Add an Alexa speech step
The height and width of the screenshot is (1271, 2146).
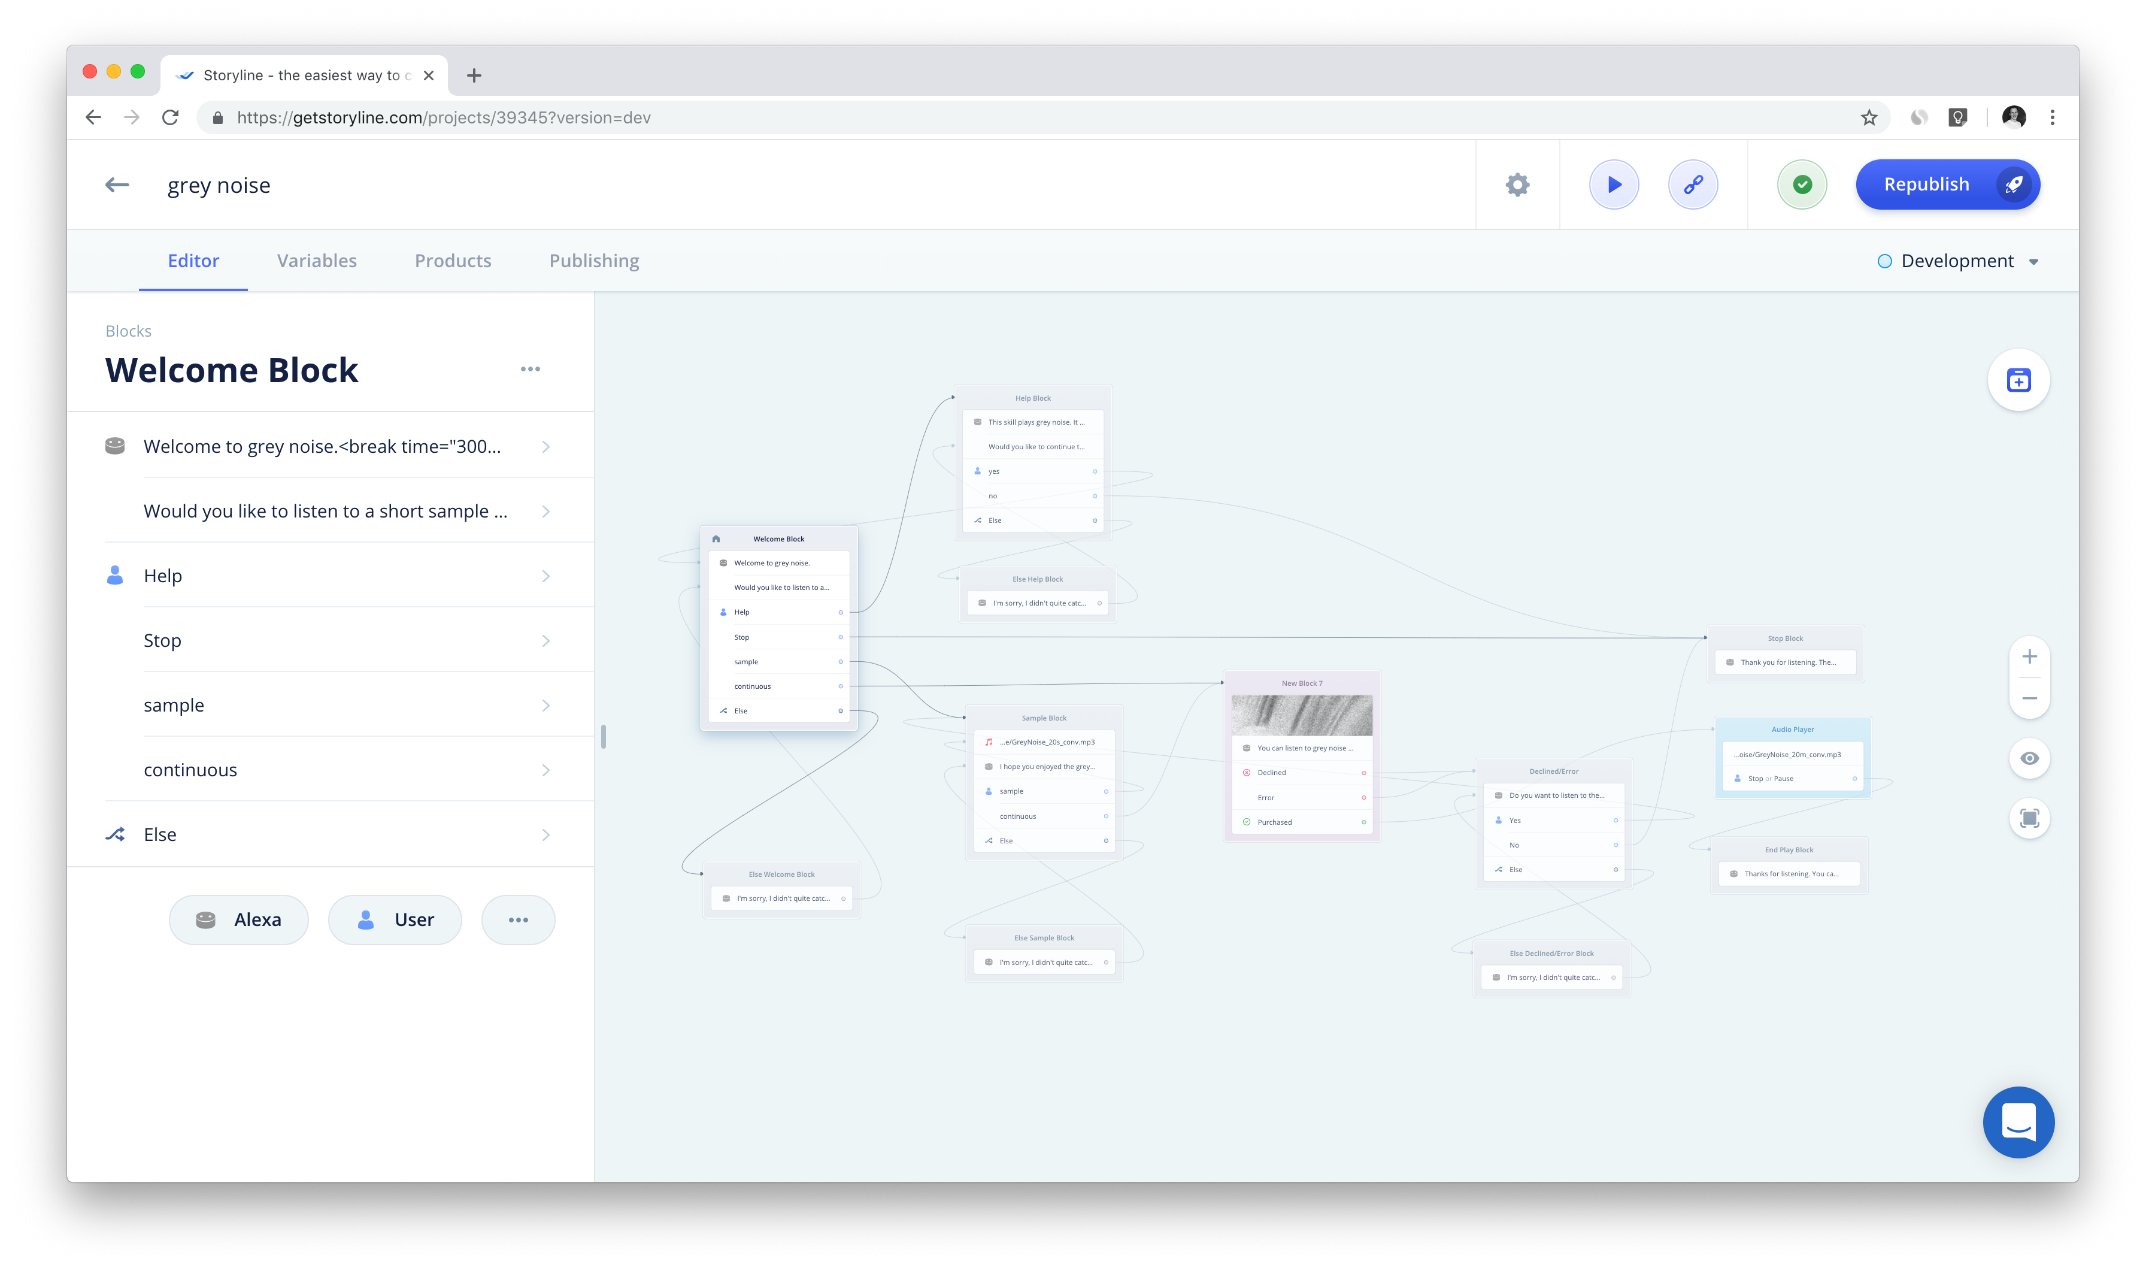238,920
